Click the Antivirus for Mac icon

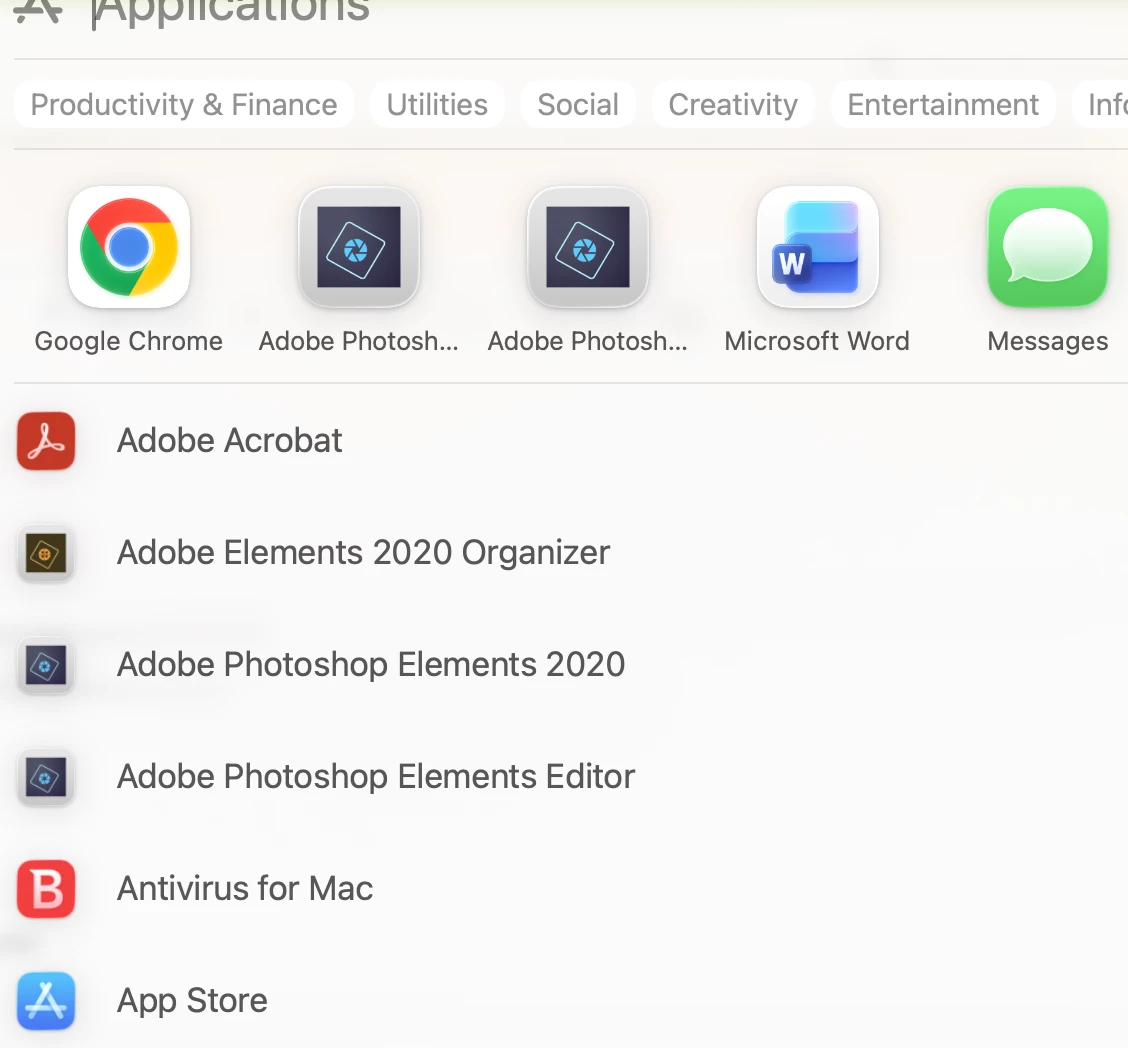pos(46,889)
